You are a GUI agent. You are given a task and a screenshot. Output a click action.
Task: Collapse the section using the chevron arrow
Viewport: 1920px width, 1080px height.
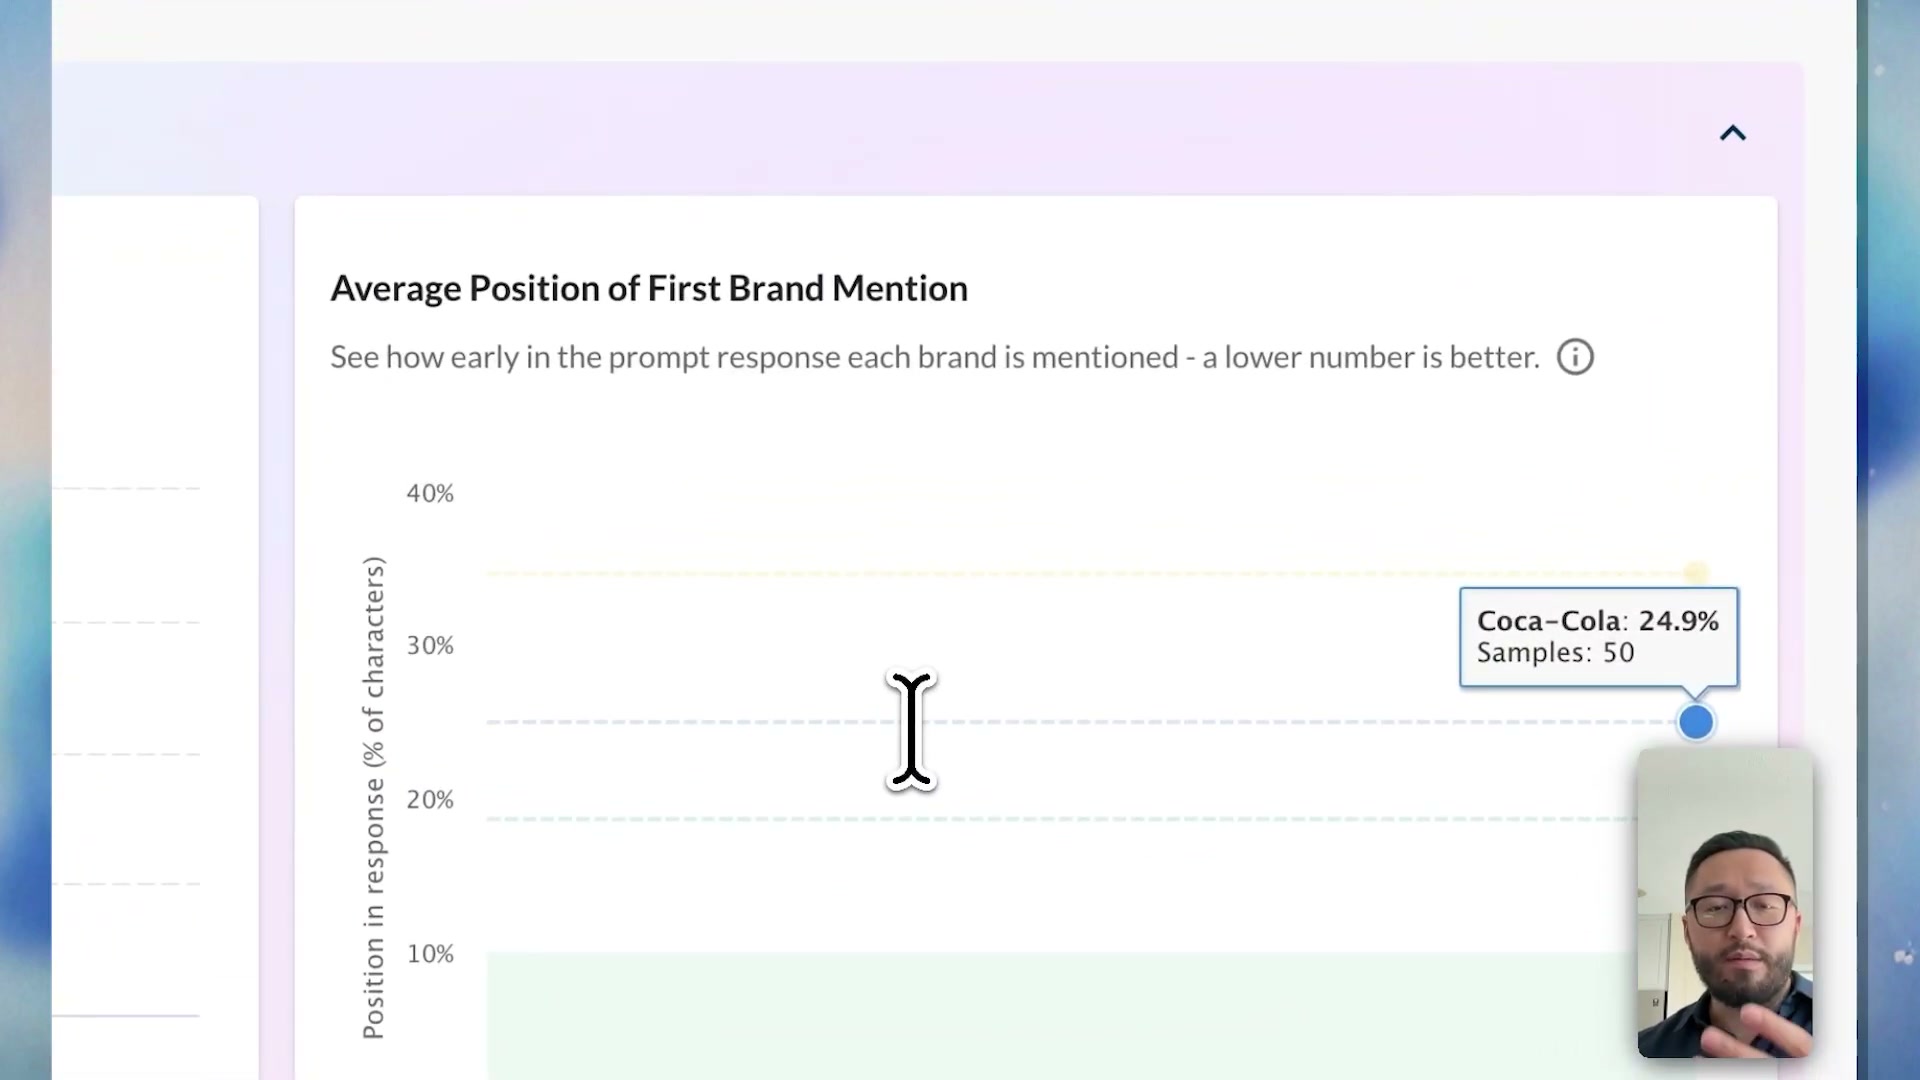point(1732,133)
